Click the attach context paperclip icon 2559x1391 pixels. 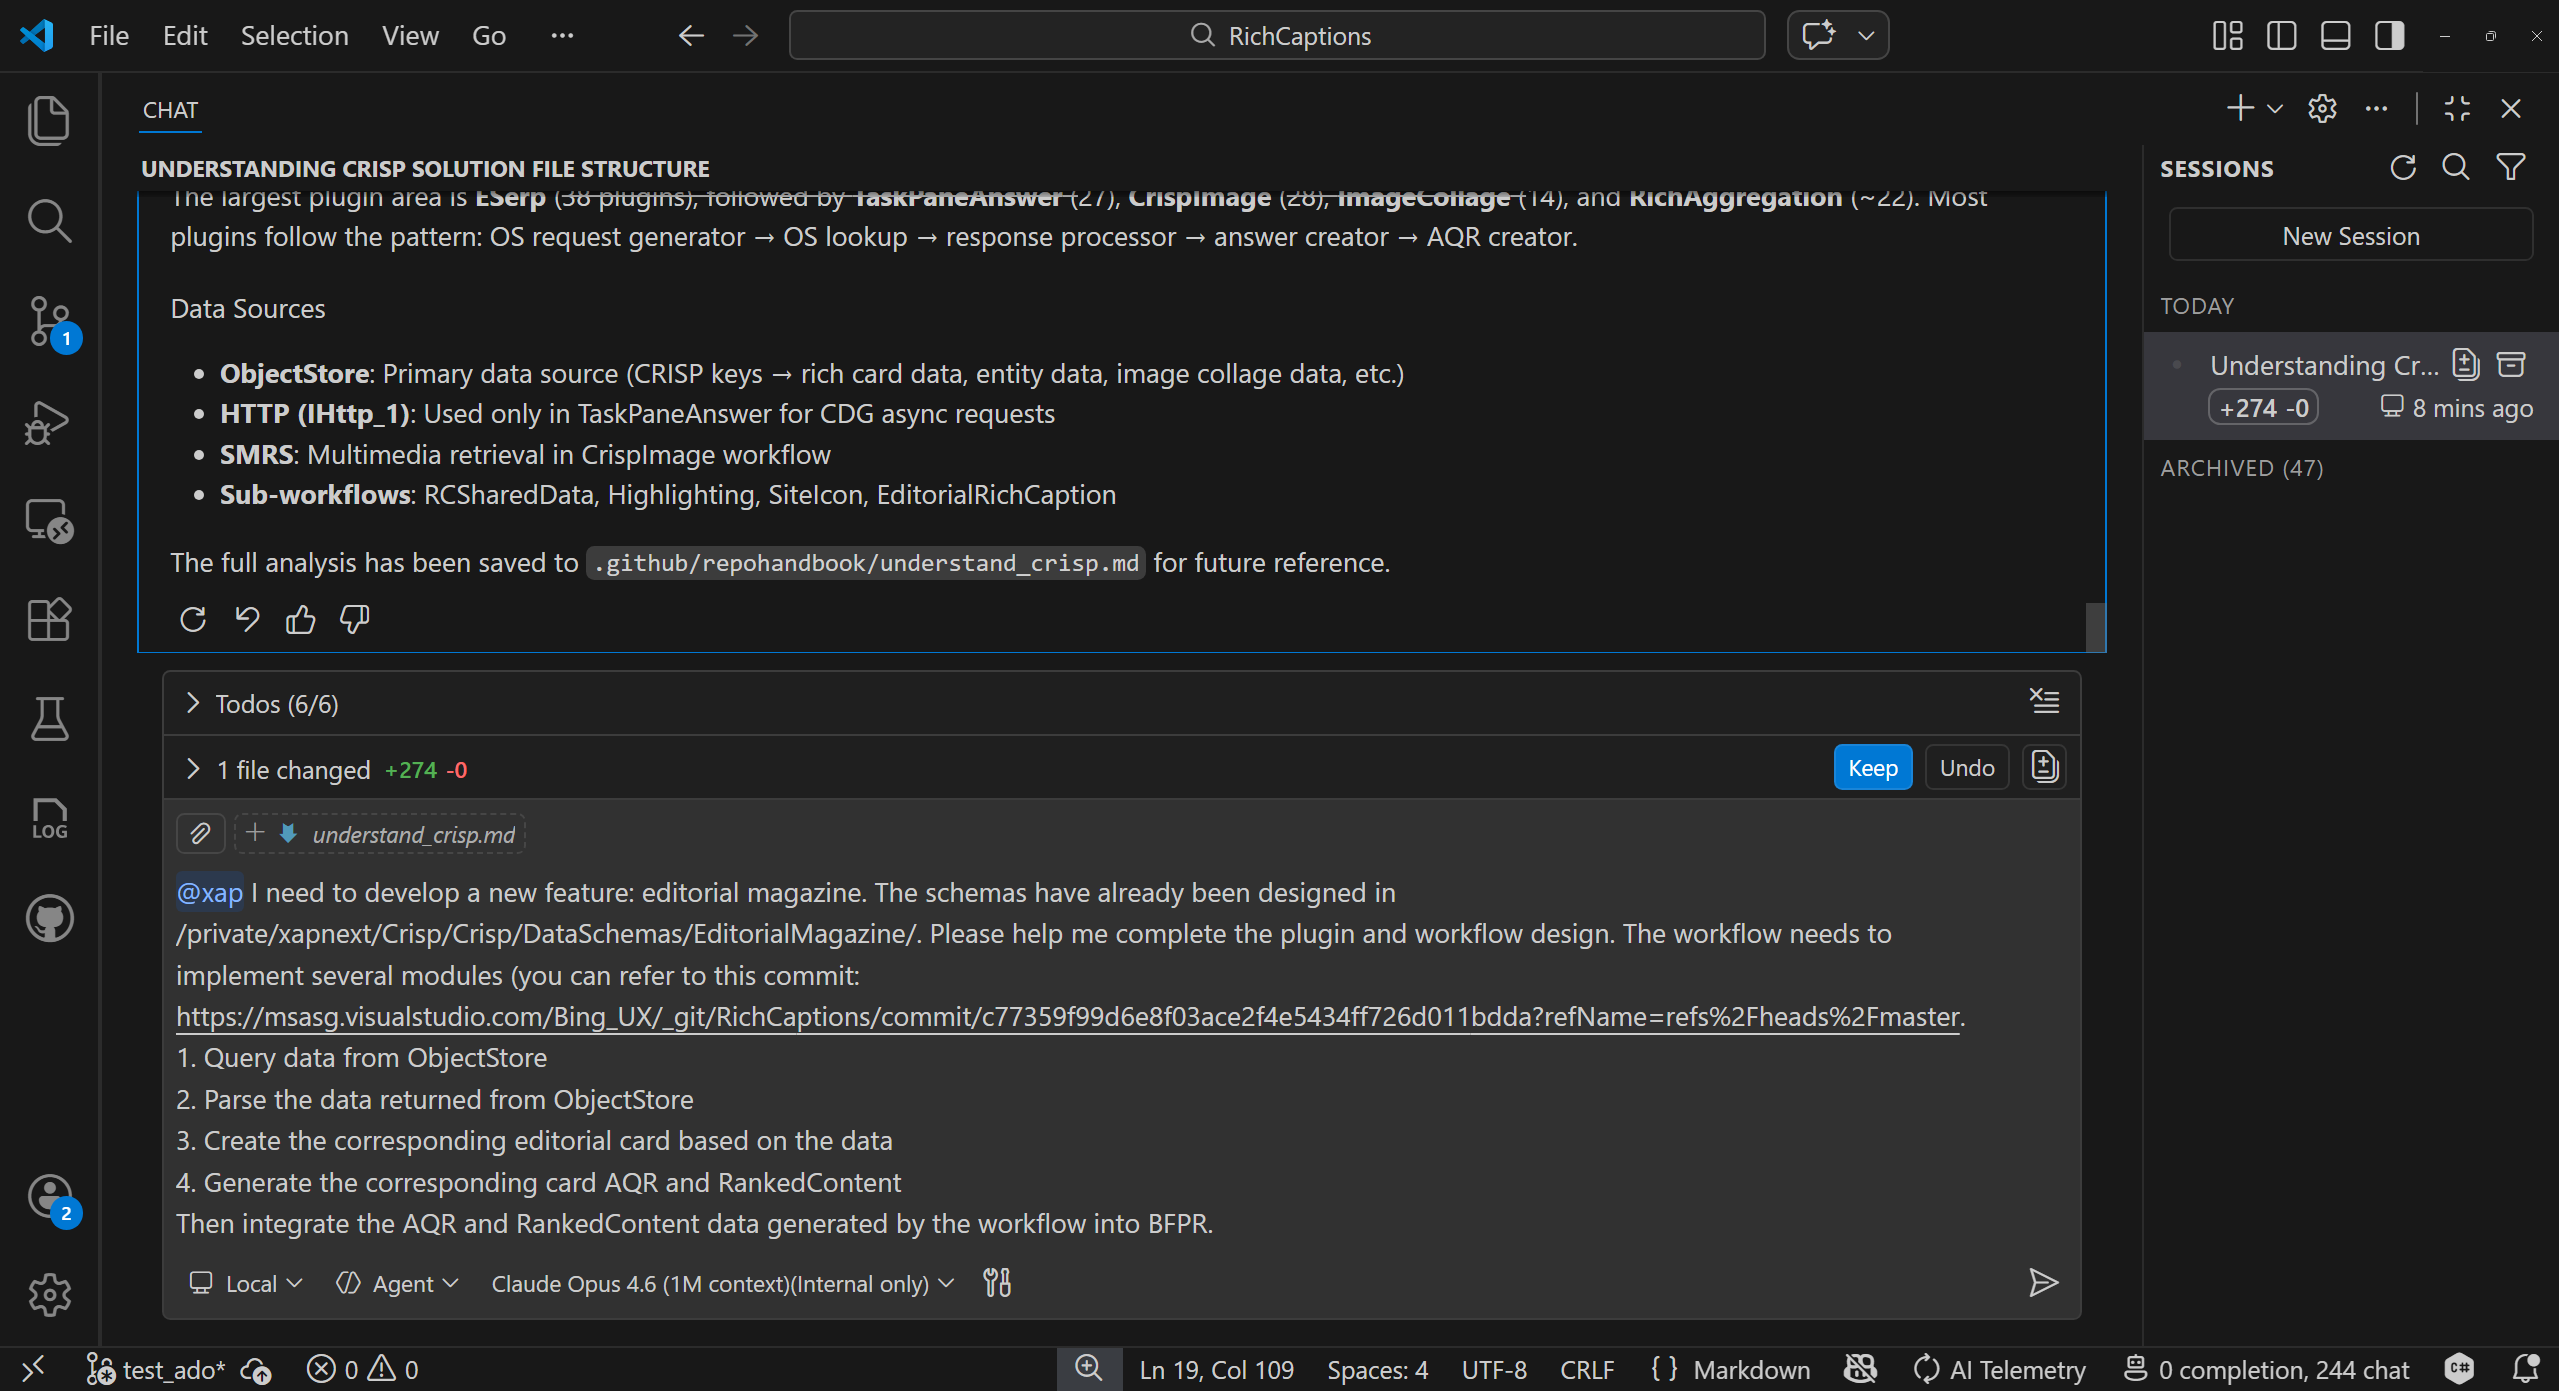[x=200, y=833]
